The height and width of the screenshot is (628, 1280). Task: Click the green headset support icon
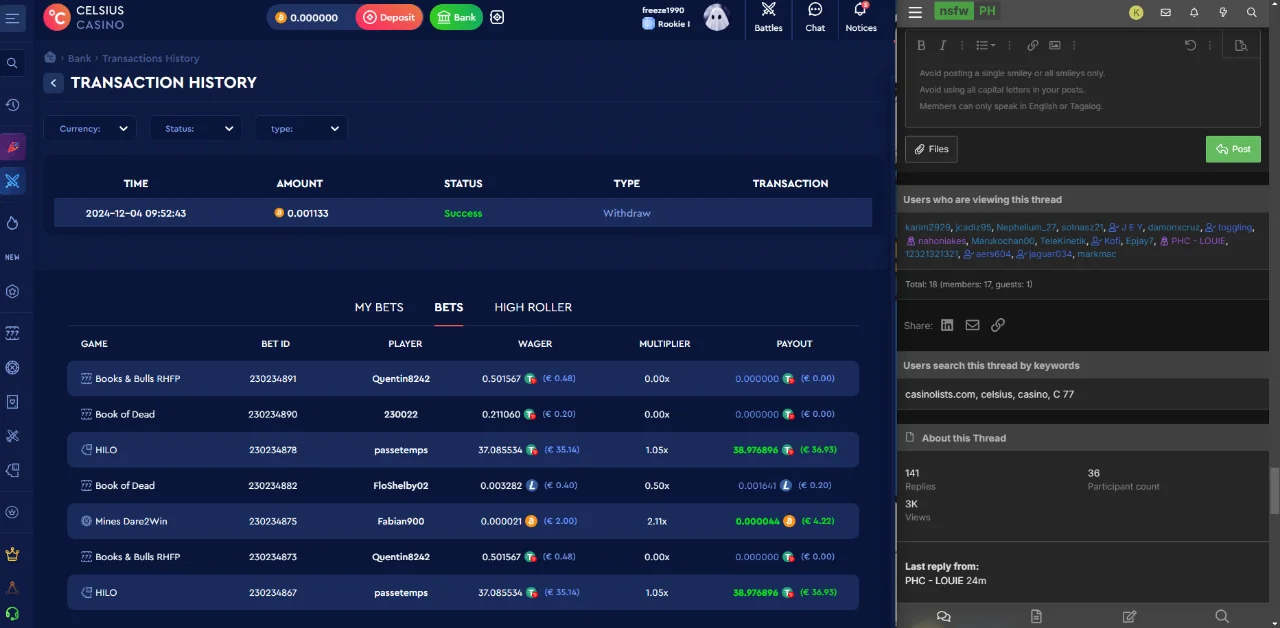click(x=12, y=613)
